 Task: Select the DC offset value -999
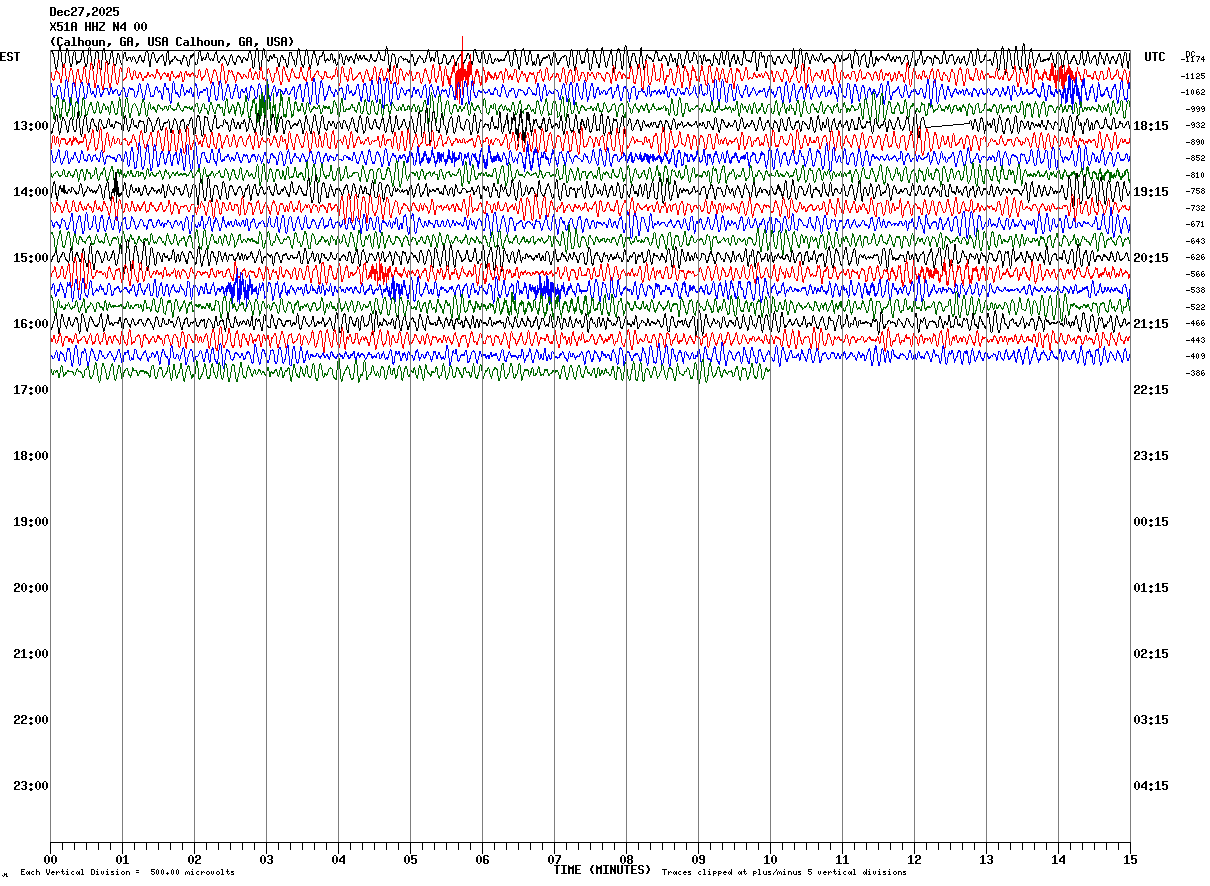(1195, 109)
